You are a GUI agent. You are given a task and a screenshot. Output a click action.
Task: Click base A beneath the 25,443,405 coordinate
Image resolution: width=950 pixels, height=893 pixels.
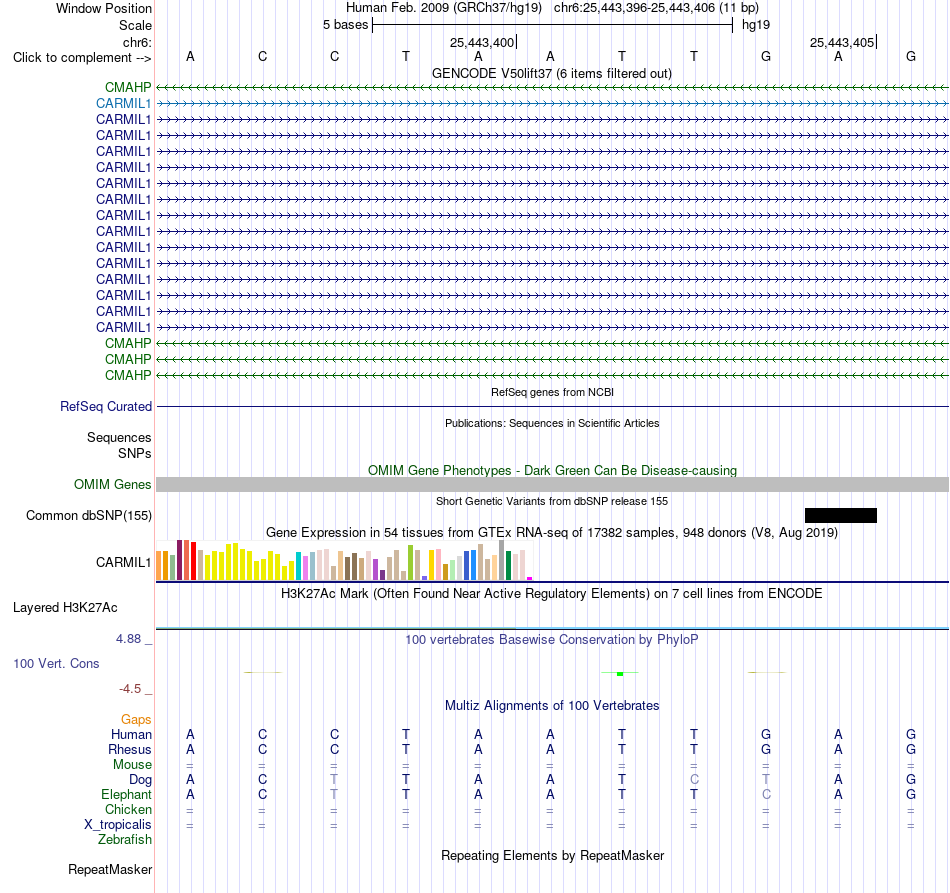(x=838, y=56)
